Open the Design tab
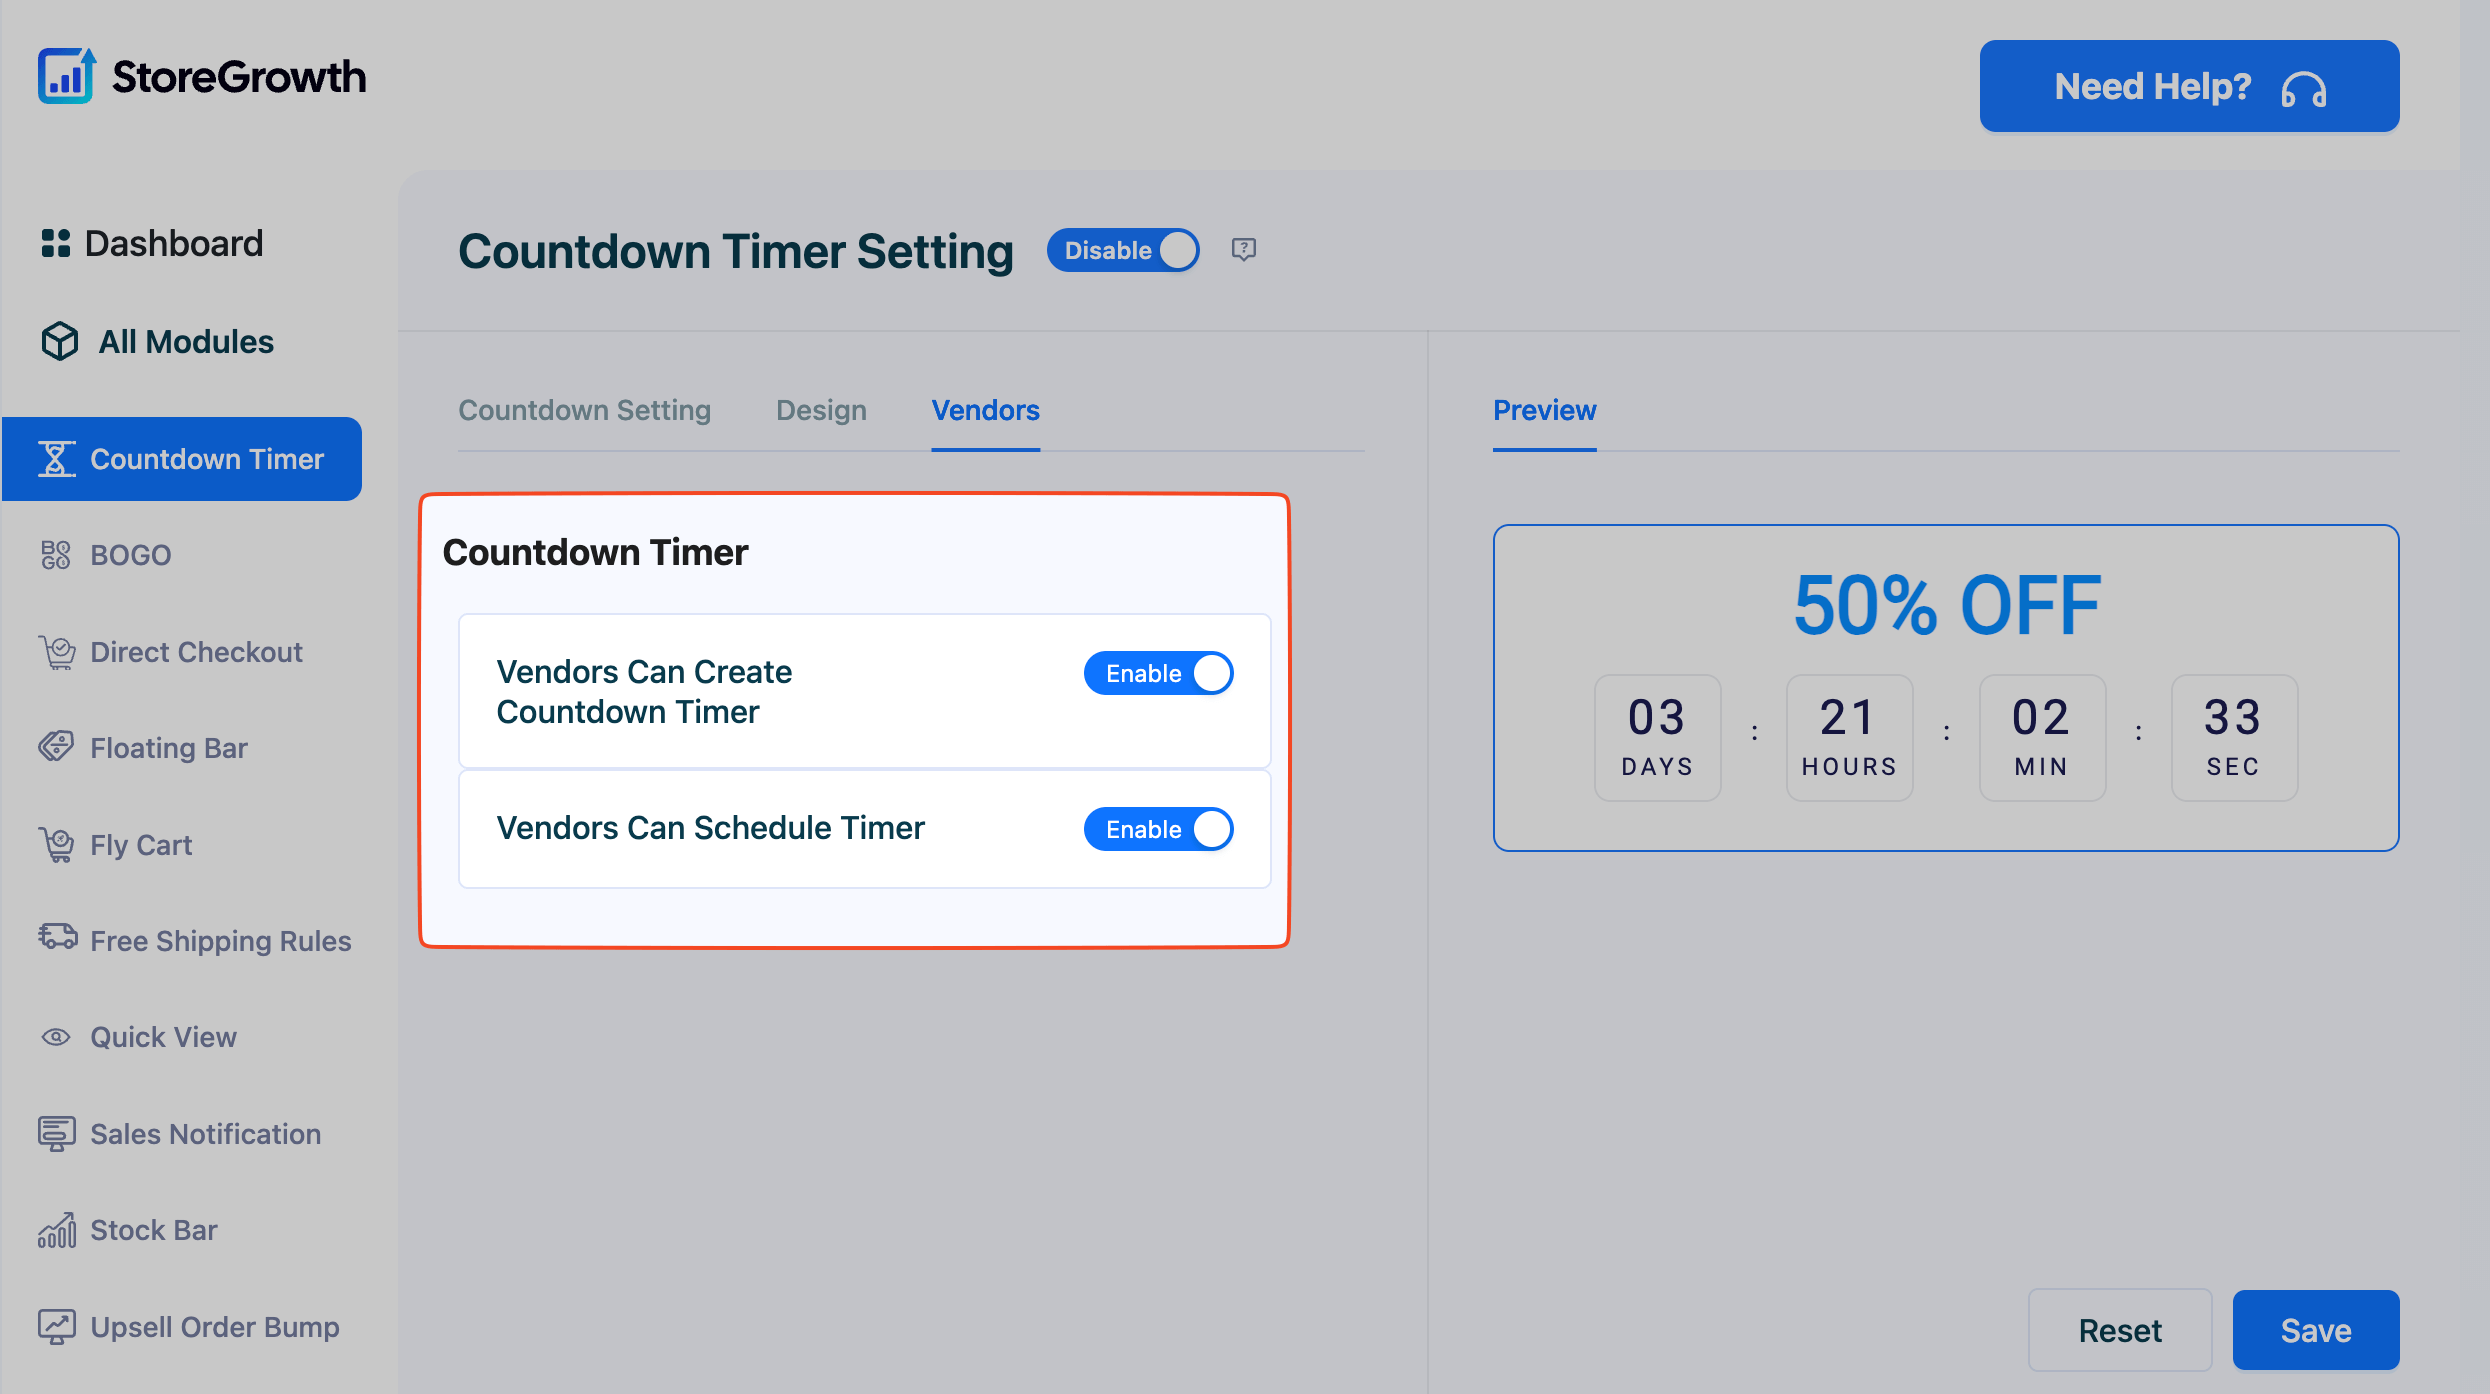Image resolution: width=2490 pixels, height=1394 pixels. (820, 410)
